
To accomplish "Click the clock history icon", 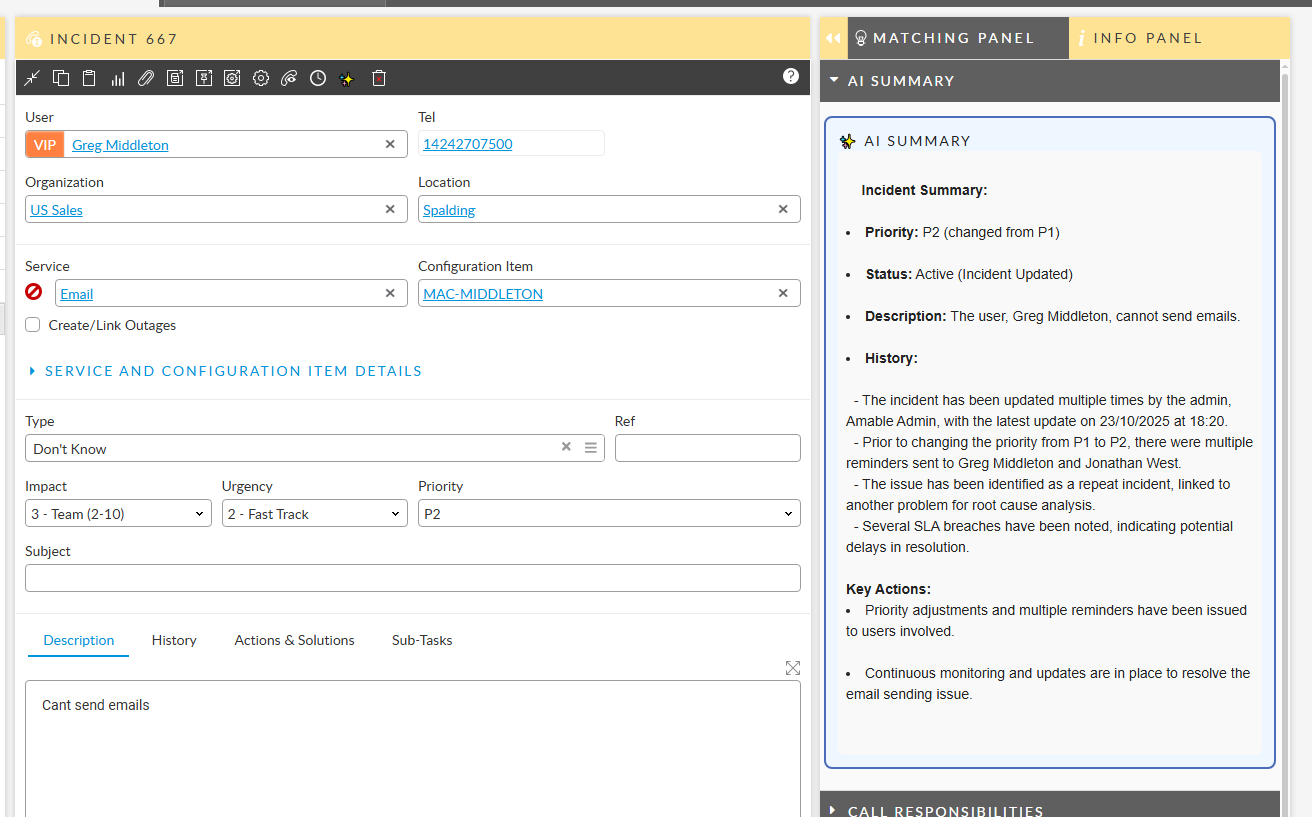I will [317, 77].
